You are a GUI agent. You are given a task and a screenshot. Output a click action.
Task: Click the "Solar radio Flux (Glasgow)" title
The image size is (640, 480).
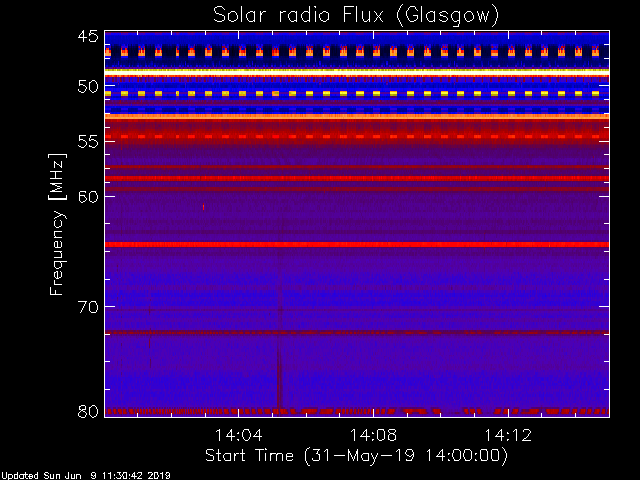tap(356, 15)
